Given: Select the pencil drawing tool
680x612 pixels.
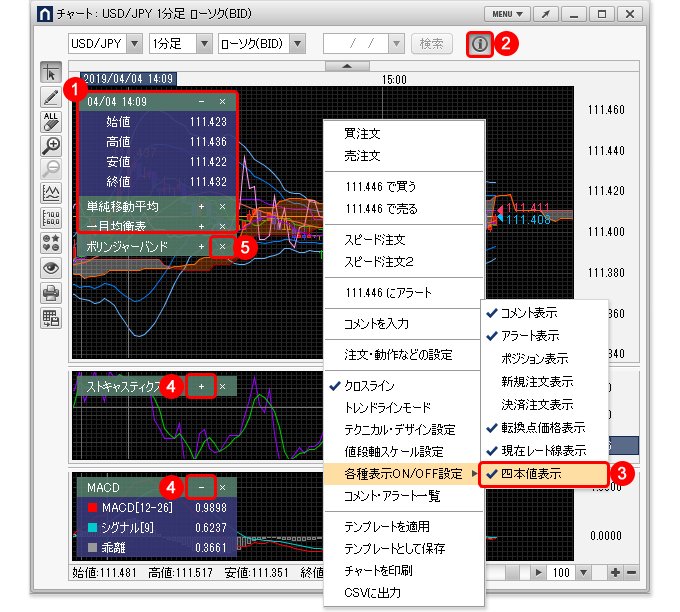Looking at the screenshot, I should (x=51, y=98).
